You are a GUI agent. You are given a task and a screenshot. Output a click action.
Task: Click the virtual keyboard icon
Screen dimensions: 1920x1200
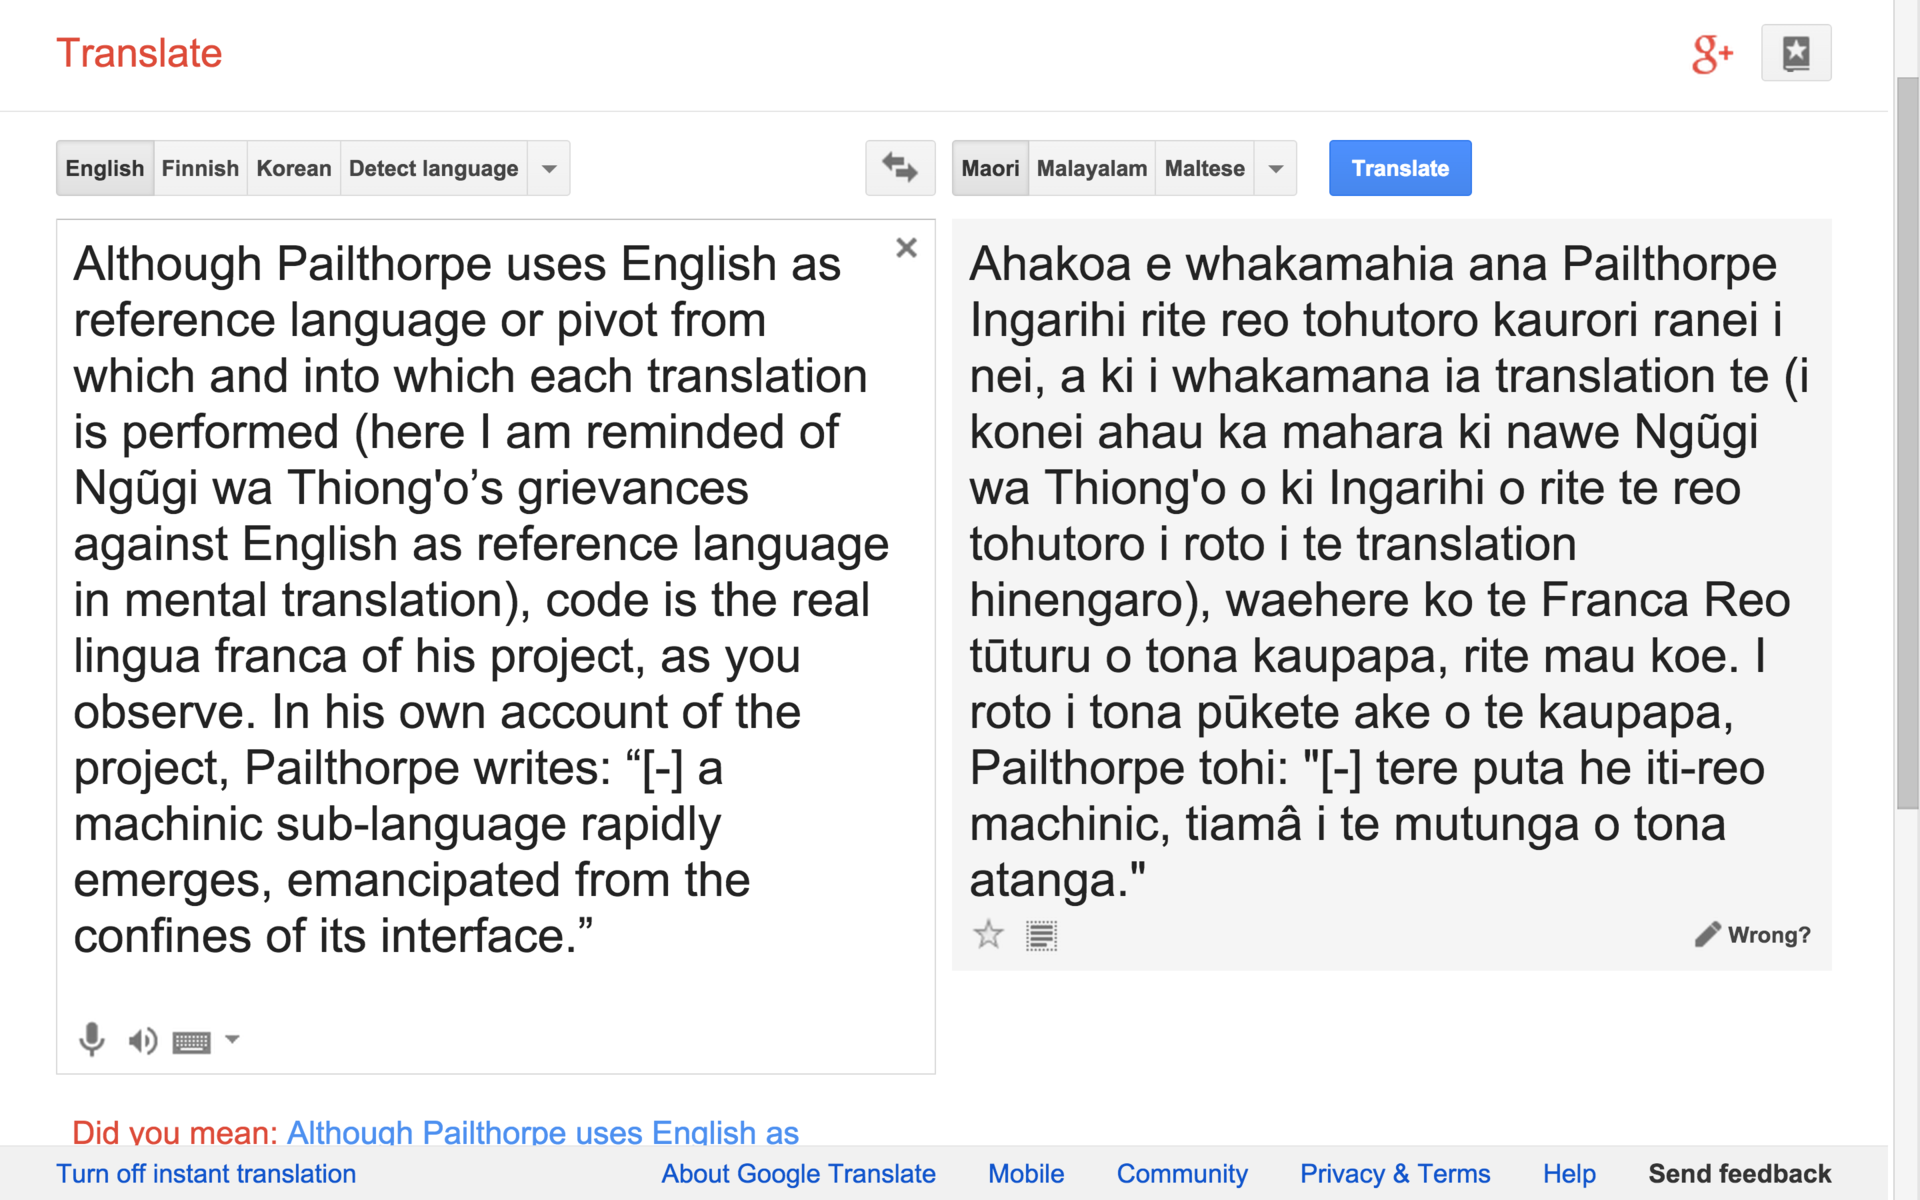point(191,1042)
